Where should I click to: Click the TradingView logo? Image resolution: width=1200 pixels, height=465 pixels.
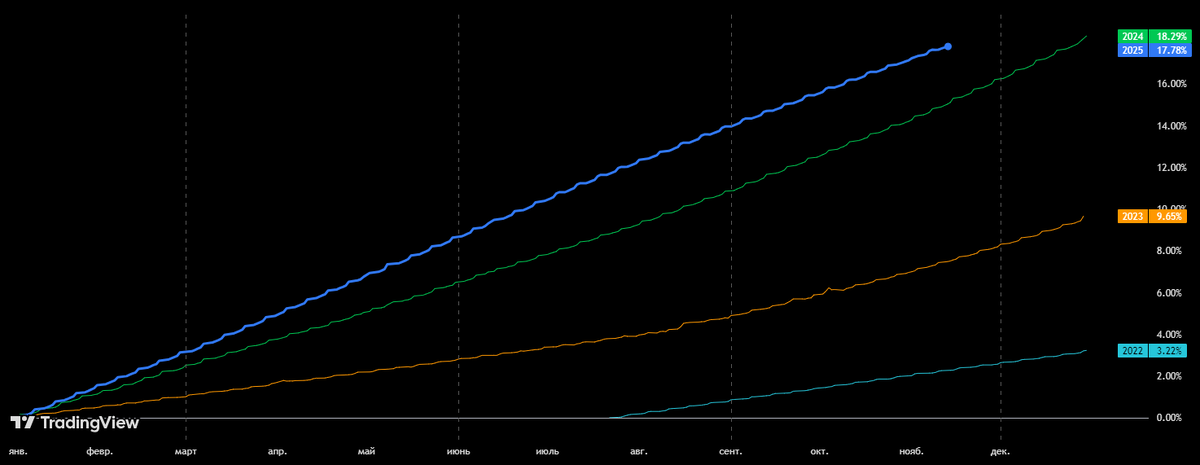(x=74, y=423)
